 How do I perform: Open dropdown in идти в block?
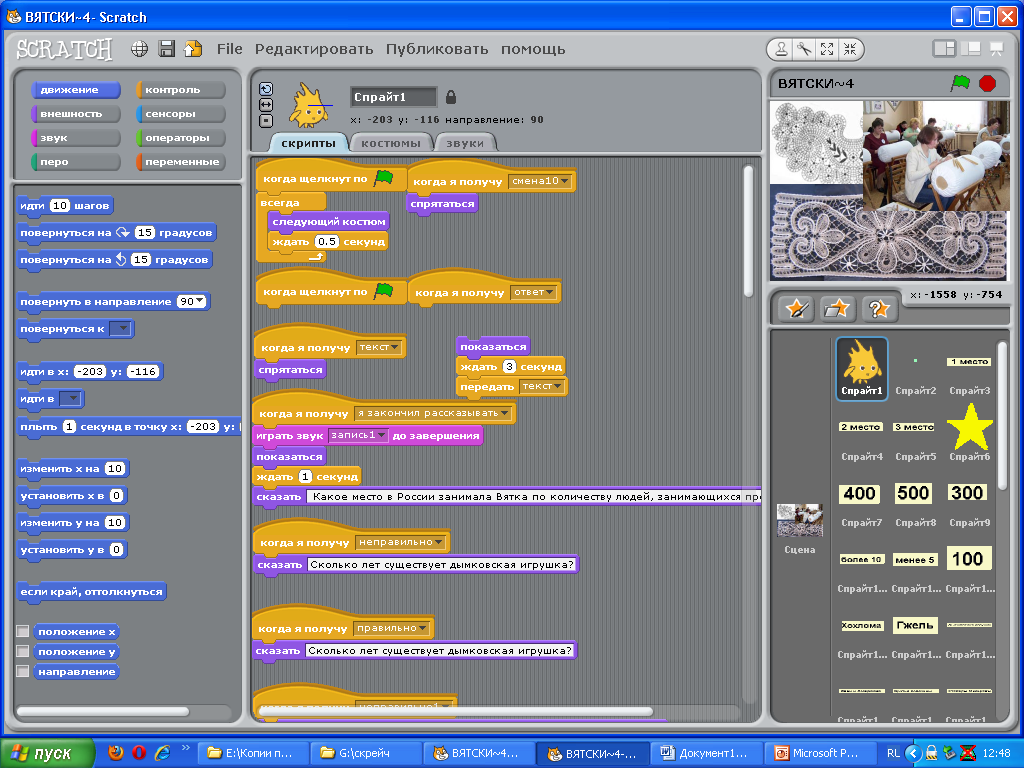click(x=70, y=398)
